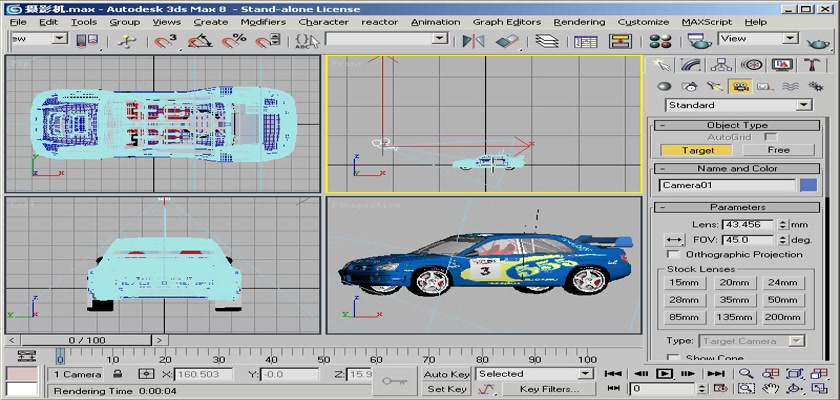Screen dimensions: 840x400
Task: Open the Hierarchy command panel tab
Action: tap(721, 65)
